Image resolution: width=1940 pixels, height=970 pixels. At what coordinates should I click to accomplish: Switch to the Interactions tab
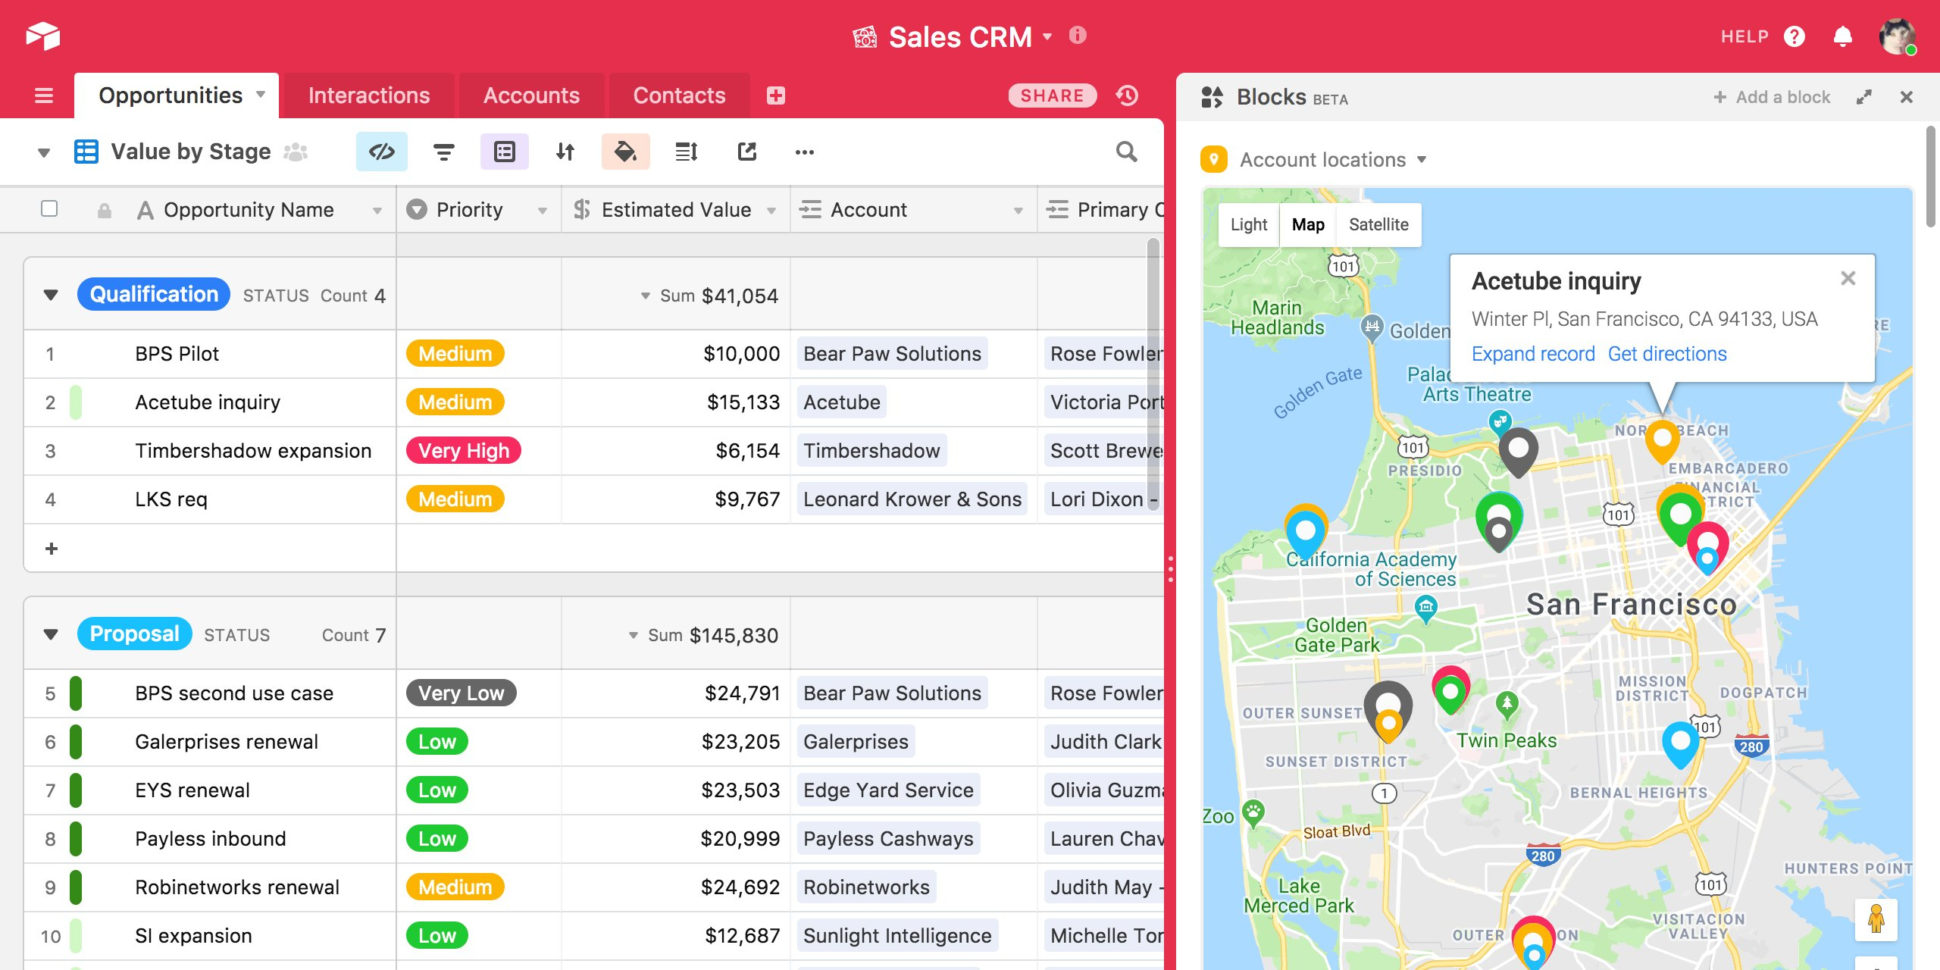[368, 95]
